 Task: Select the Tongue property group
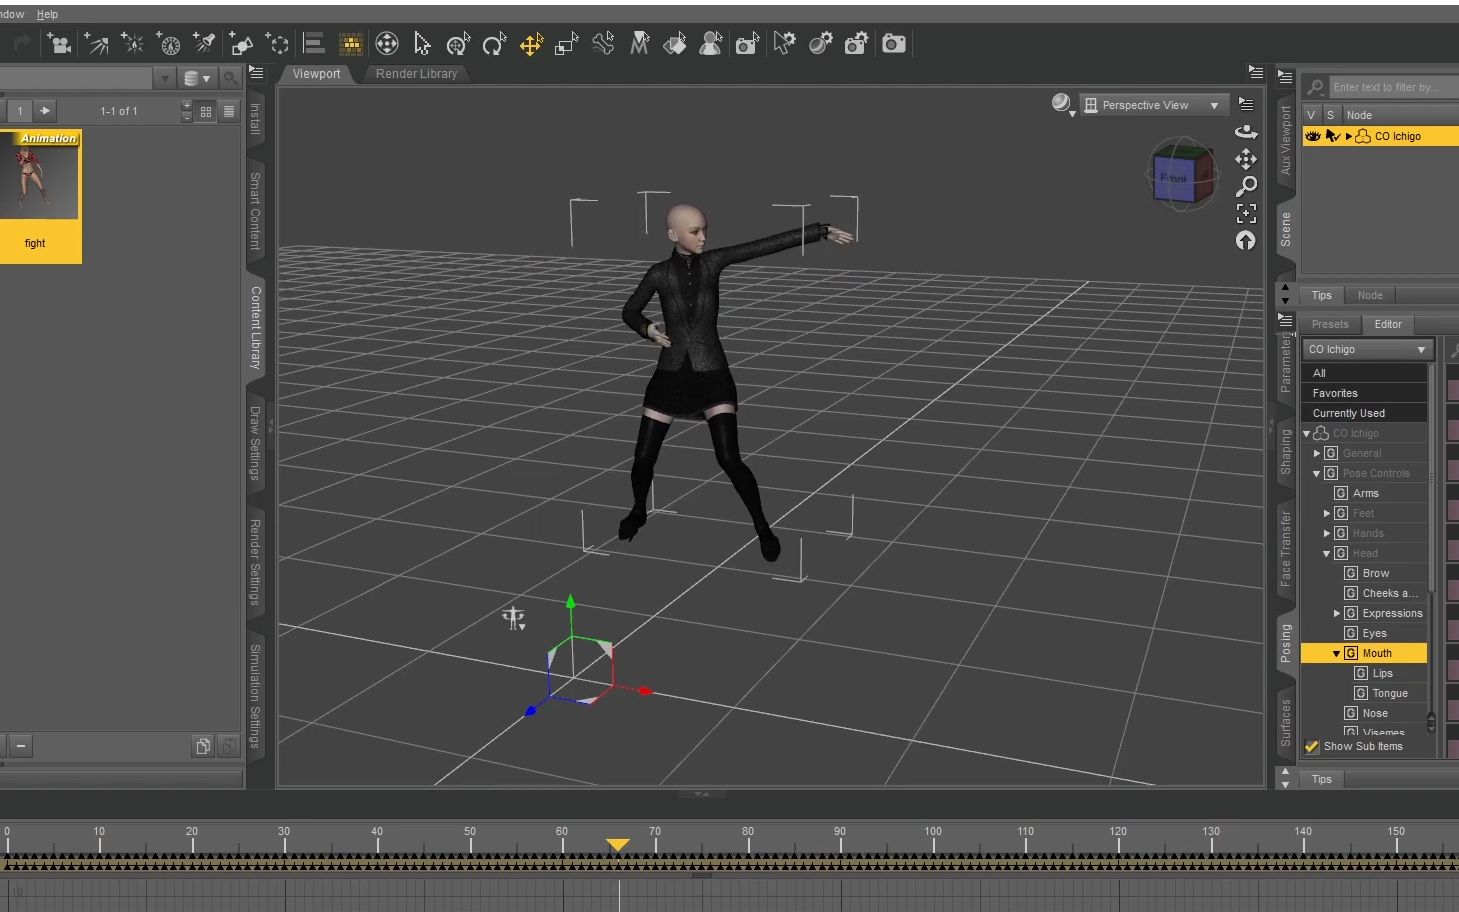coord(1390,693)
